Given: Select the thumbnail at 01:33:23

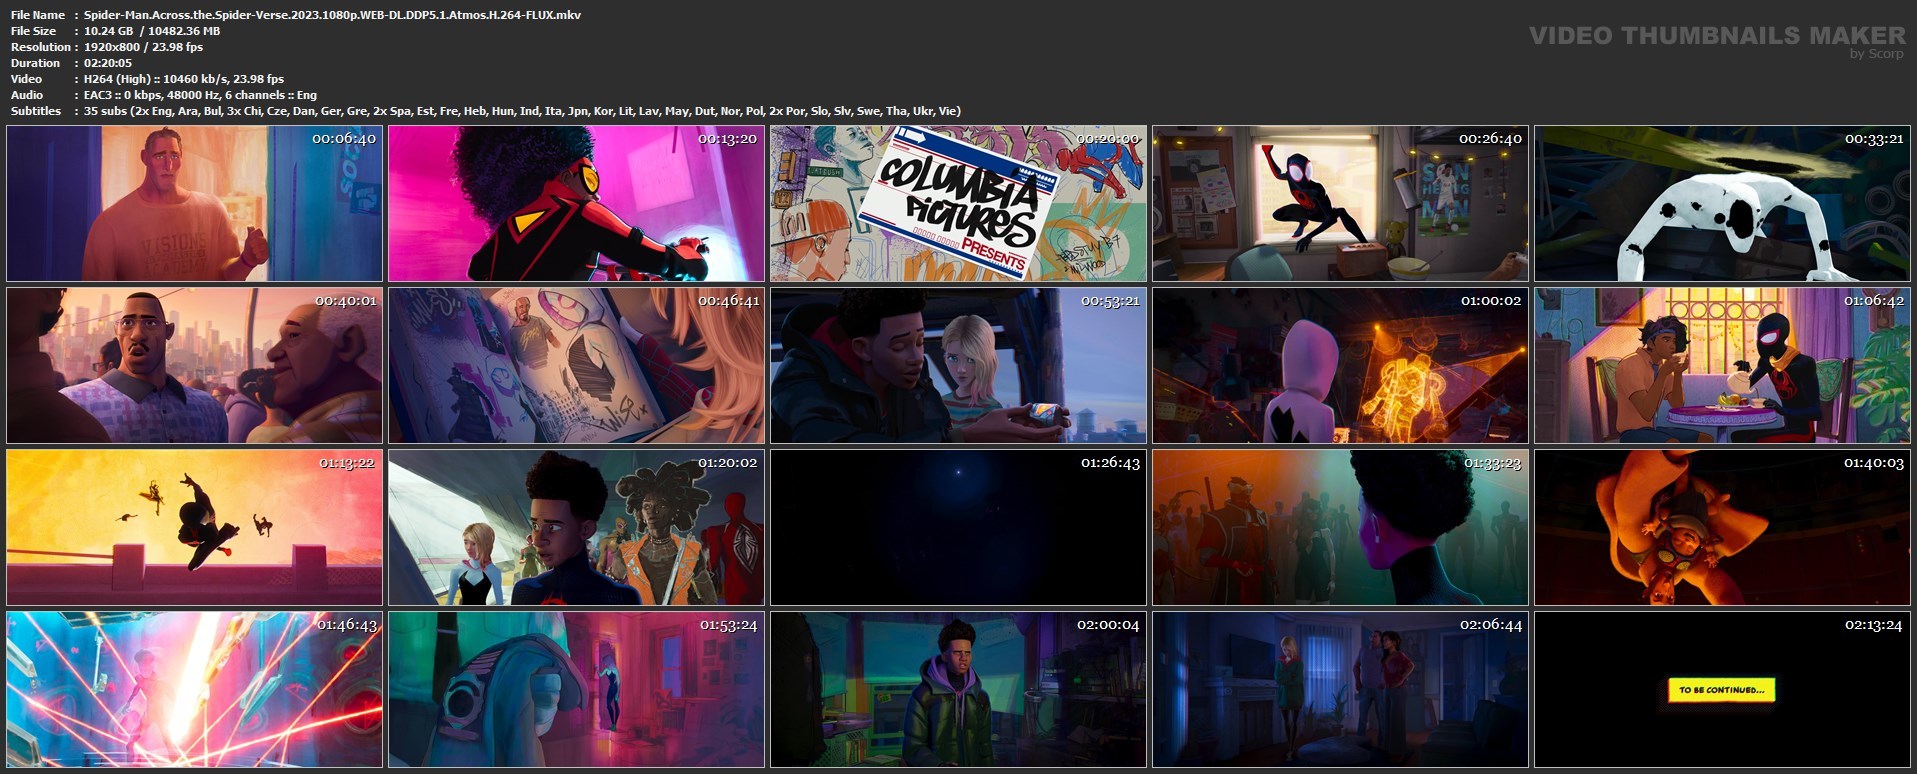Looking at the screenshot, I should pos(1340,527).
